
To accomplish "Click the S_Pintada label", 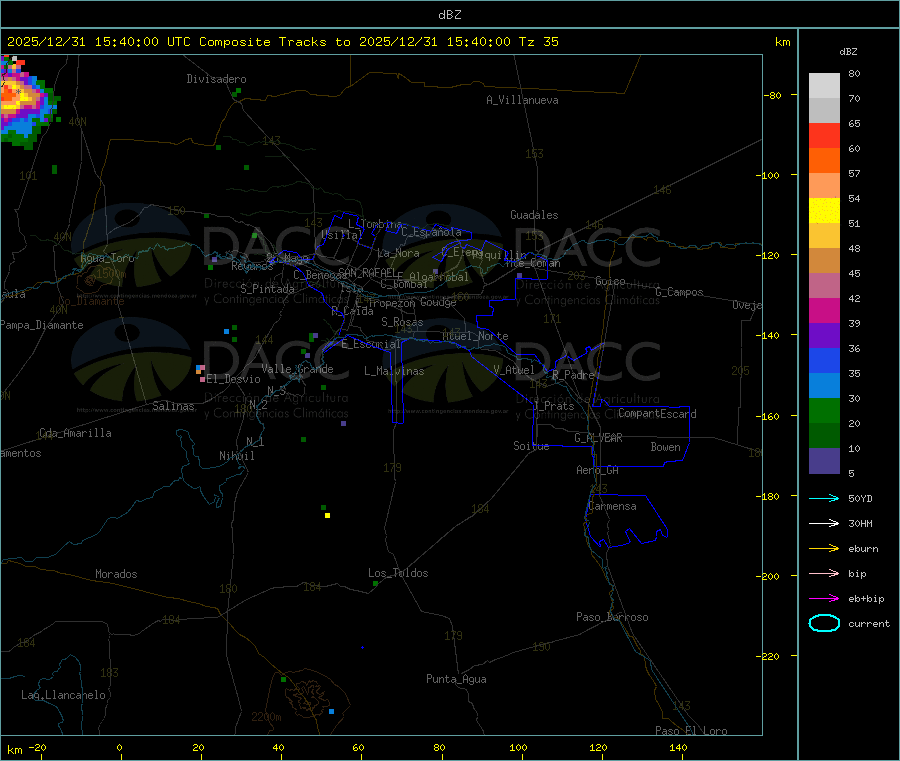I will [x=267, y=289].
